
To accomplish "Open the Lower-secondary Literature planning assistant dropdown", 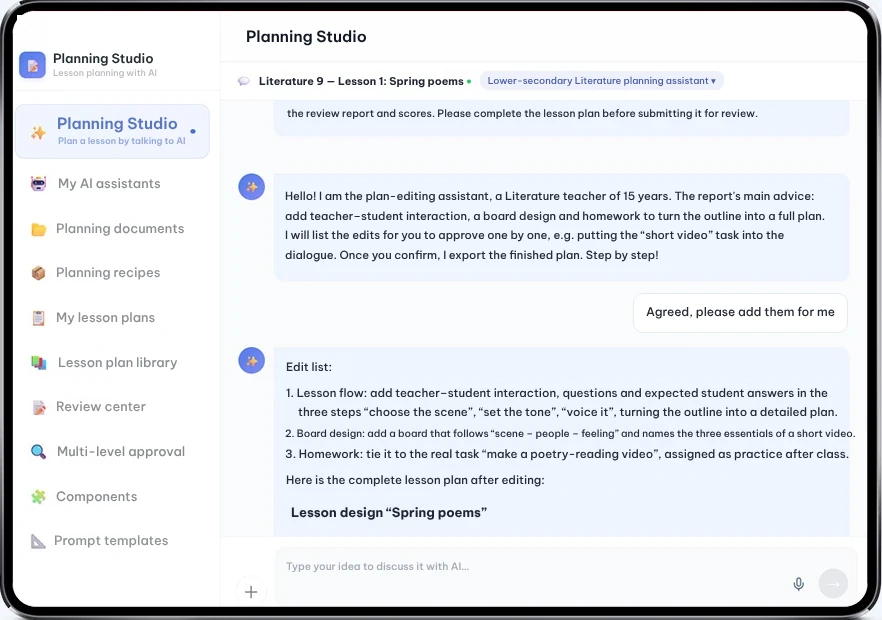I will pyautogui.click(x=601, y=80).
